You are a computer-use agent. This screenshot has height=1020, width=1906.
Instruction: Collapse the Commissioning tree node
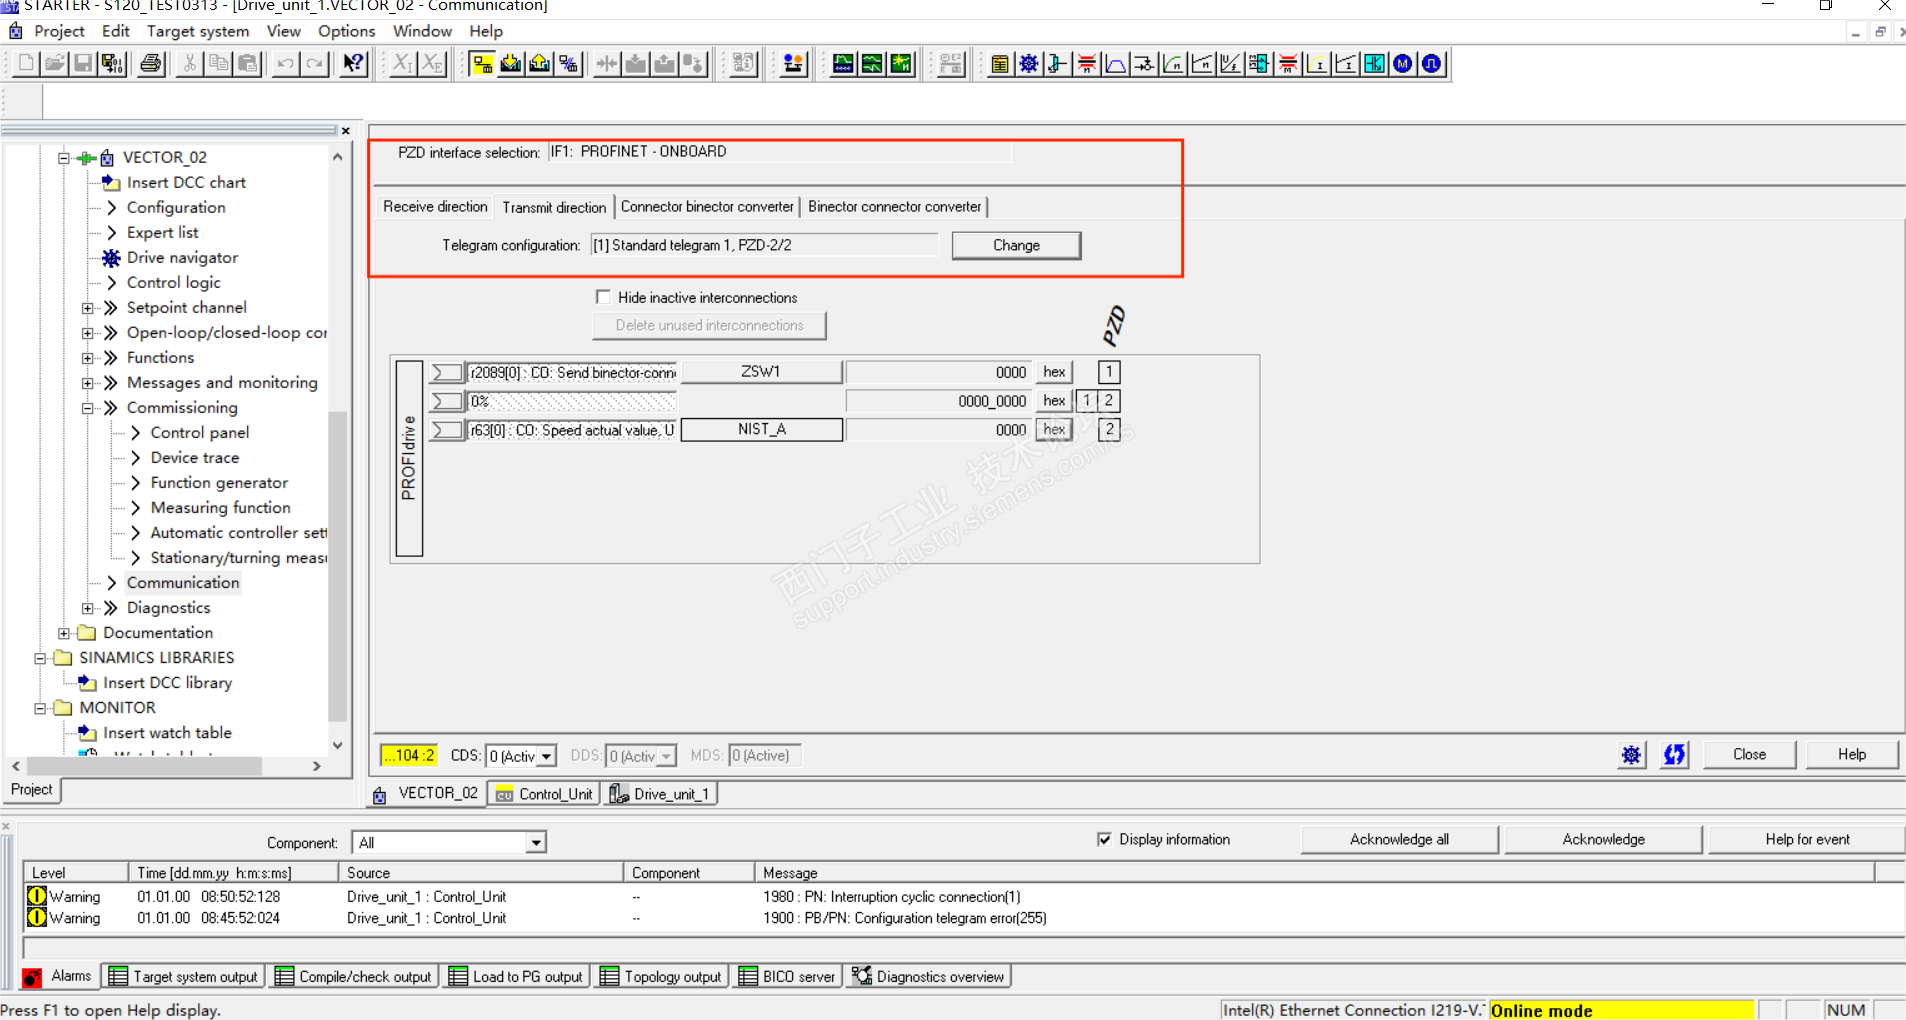click(x=88, y=408)
